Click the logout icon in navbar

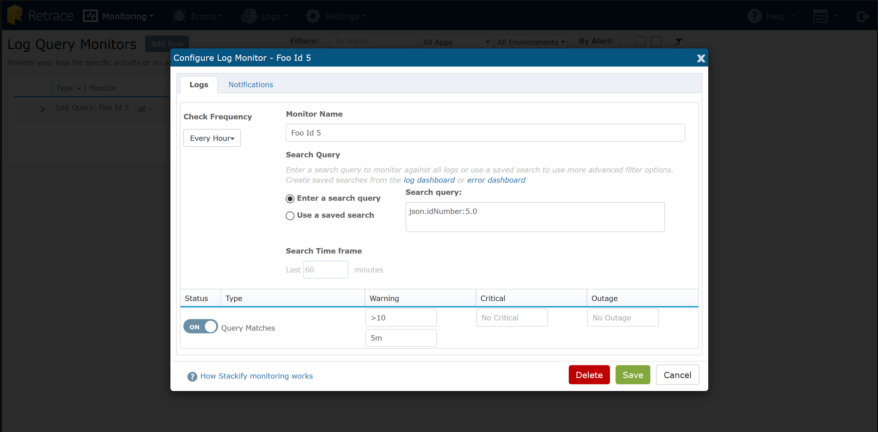coord(862,16)
